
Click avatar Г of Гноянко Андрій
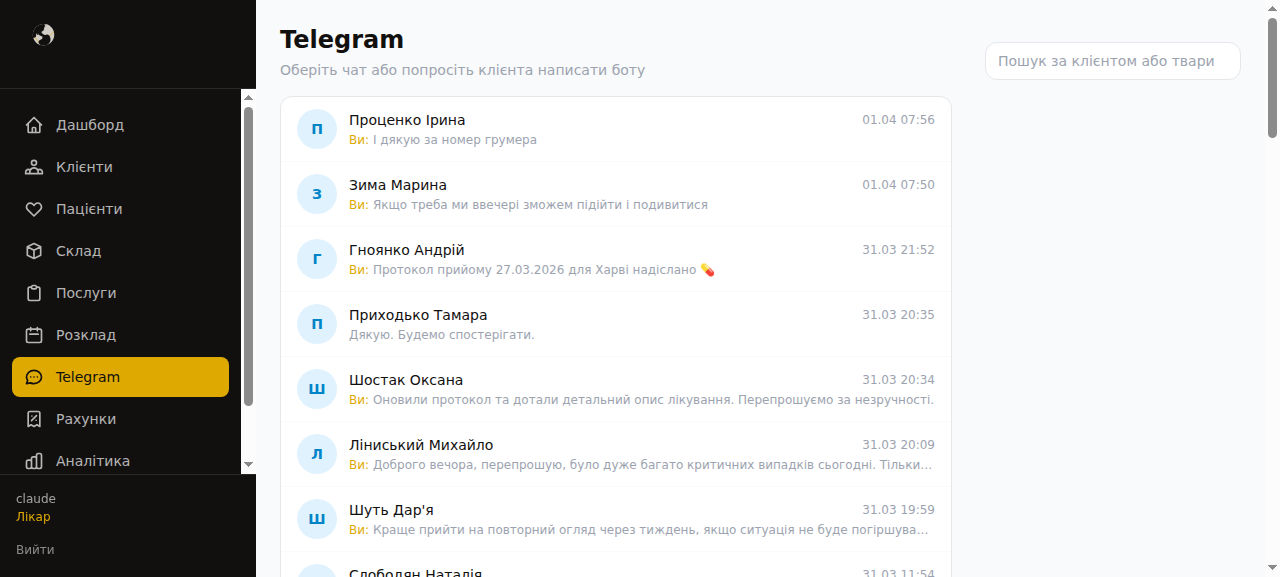pos(317,259)
